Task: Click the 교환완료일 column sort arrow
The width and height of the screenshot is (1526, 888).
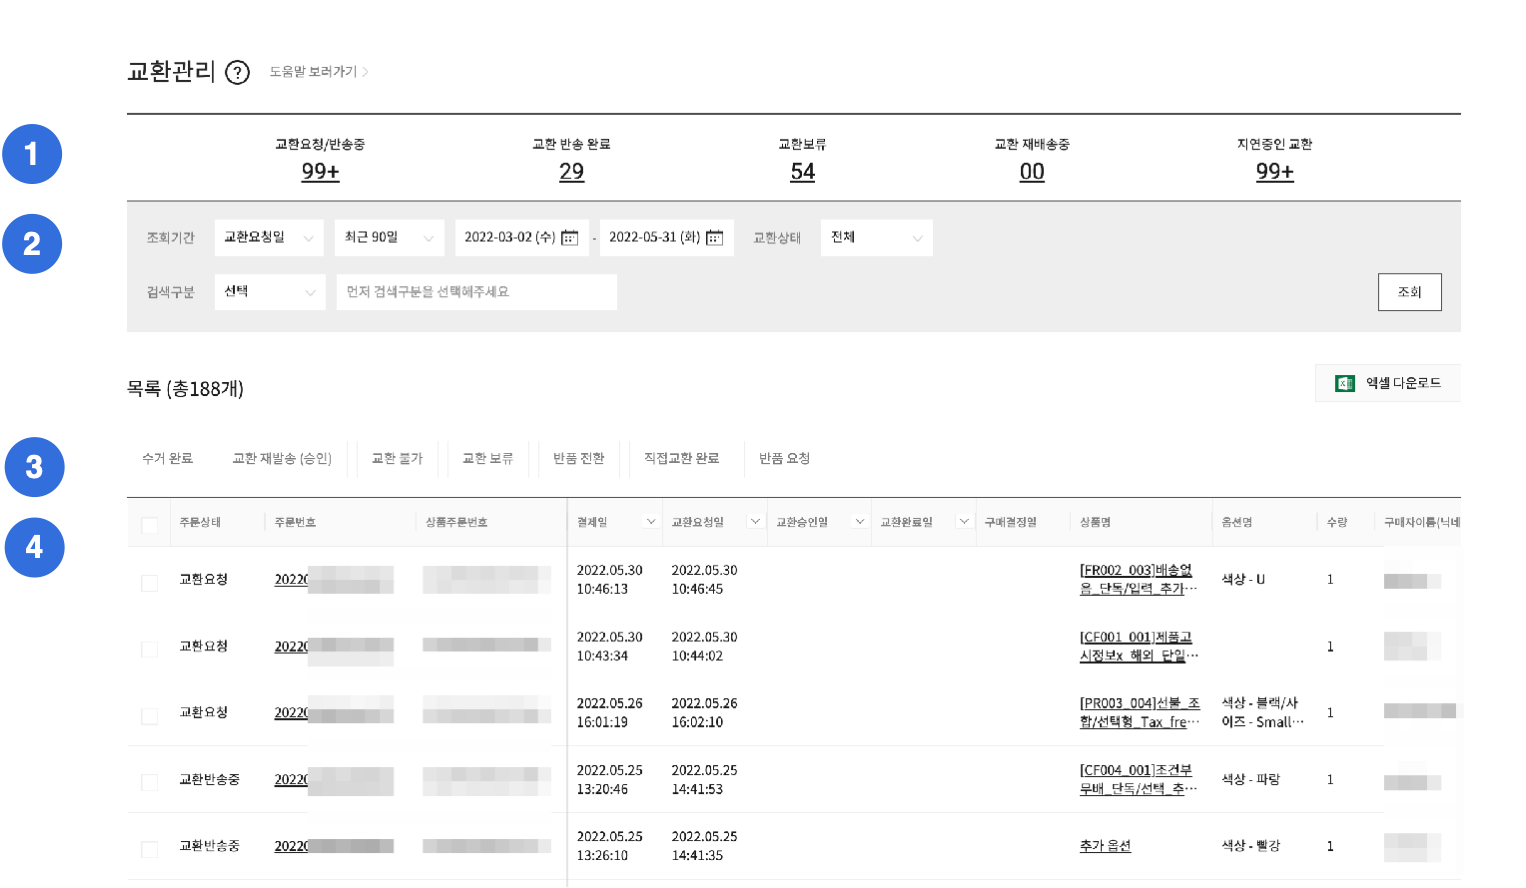Action: (963, 522)
